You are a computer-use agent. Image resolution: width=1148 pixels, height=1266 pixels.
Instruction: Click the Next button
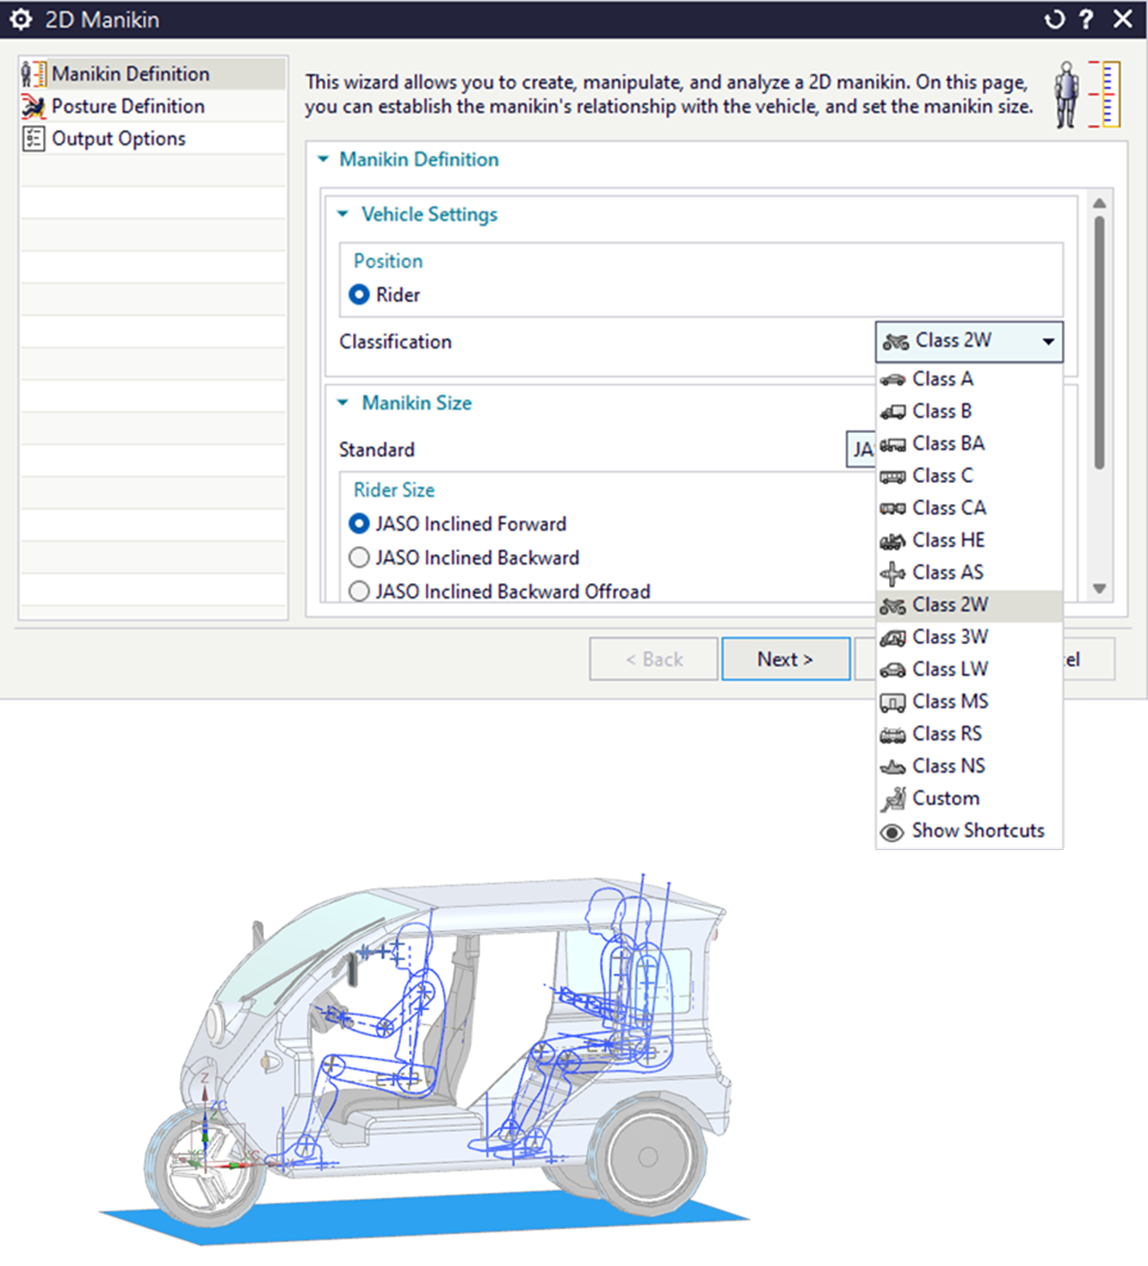pos(785,659)
